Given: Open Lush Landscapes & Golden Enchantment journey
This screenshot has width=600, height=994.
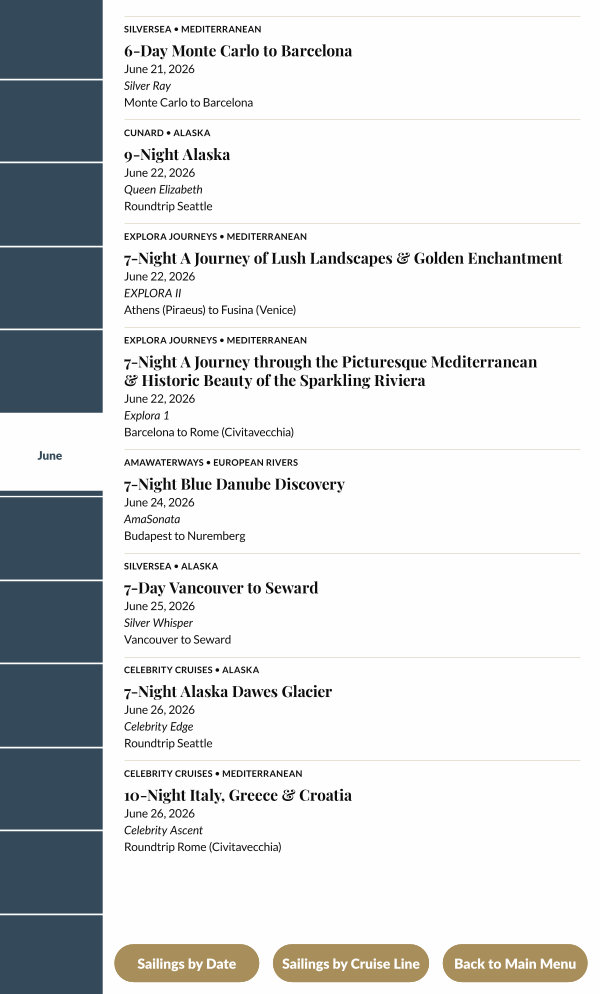Looking at the screenshot, I should pyautogui.click(x=343, y=258).
